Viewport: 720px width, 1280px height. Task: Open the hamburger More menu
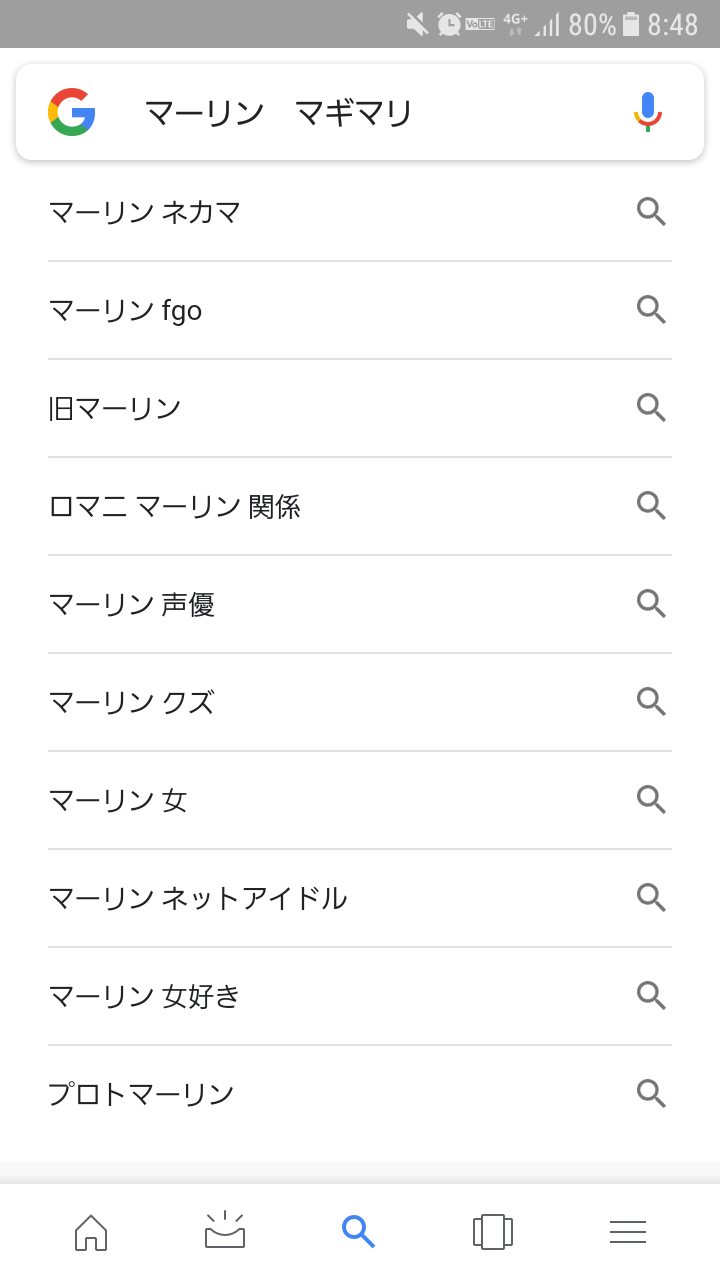point(628,1232)
